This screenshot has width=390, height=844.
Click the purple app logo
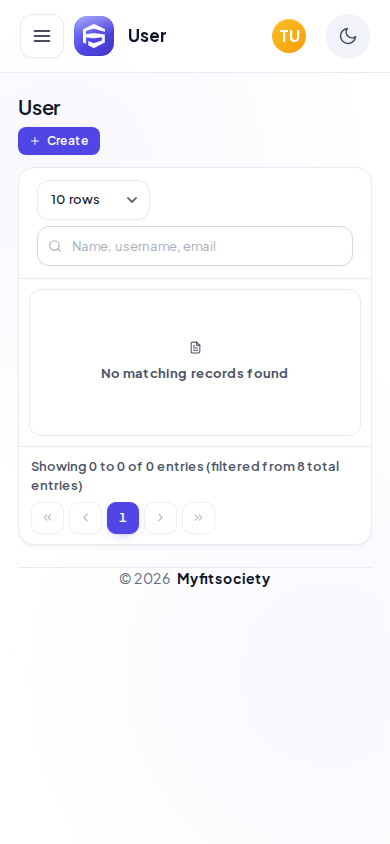[x=94, y=36]
